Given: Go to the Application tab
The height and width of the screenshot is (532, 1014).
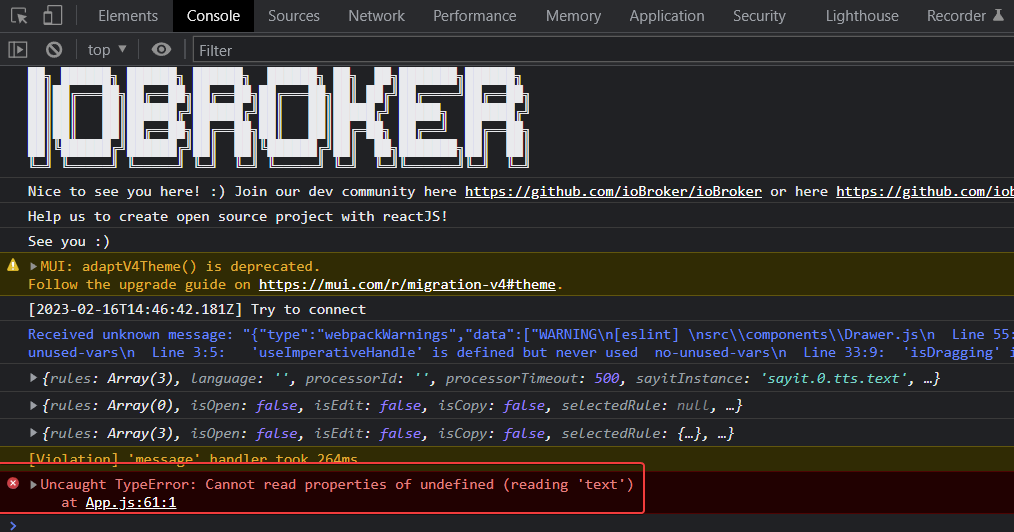Looking at the screenshot, I should click(x=667, y=16).
